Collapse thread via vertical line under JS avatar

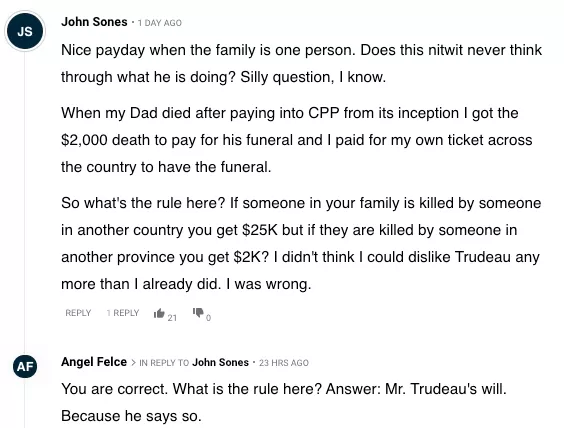point(25,201)
